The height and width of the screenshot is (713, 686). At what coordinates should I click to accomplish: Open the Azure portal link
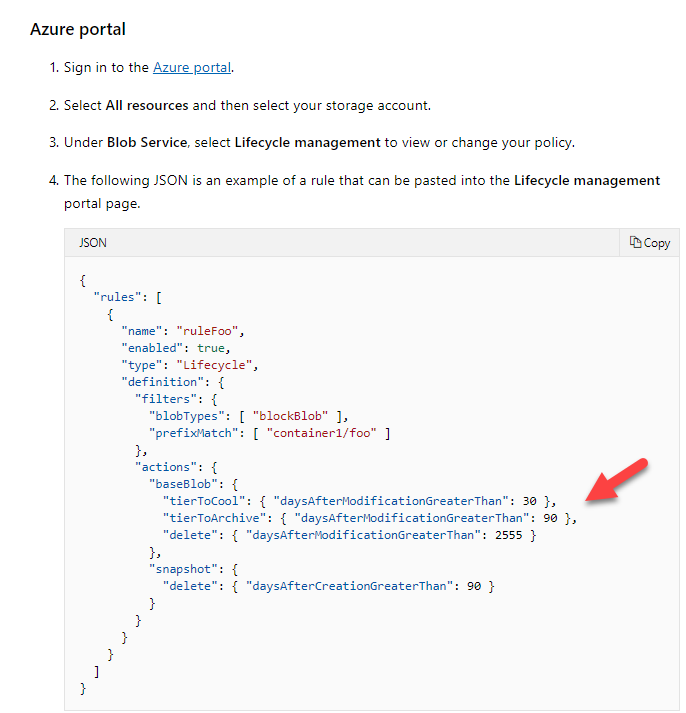coord(192,68)
